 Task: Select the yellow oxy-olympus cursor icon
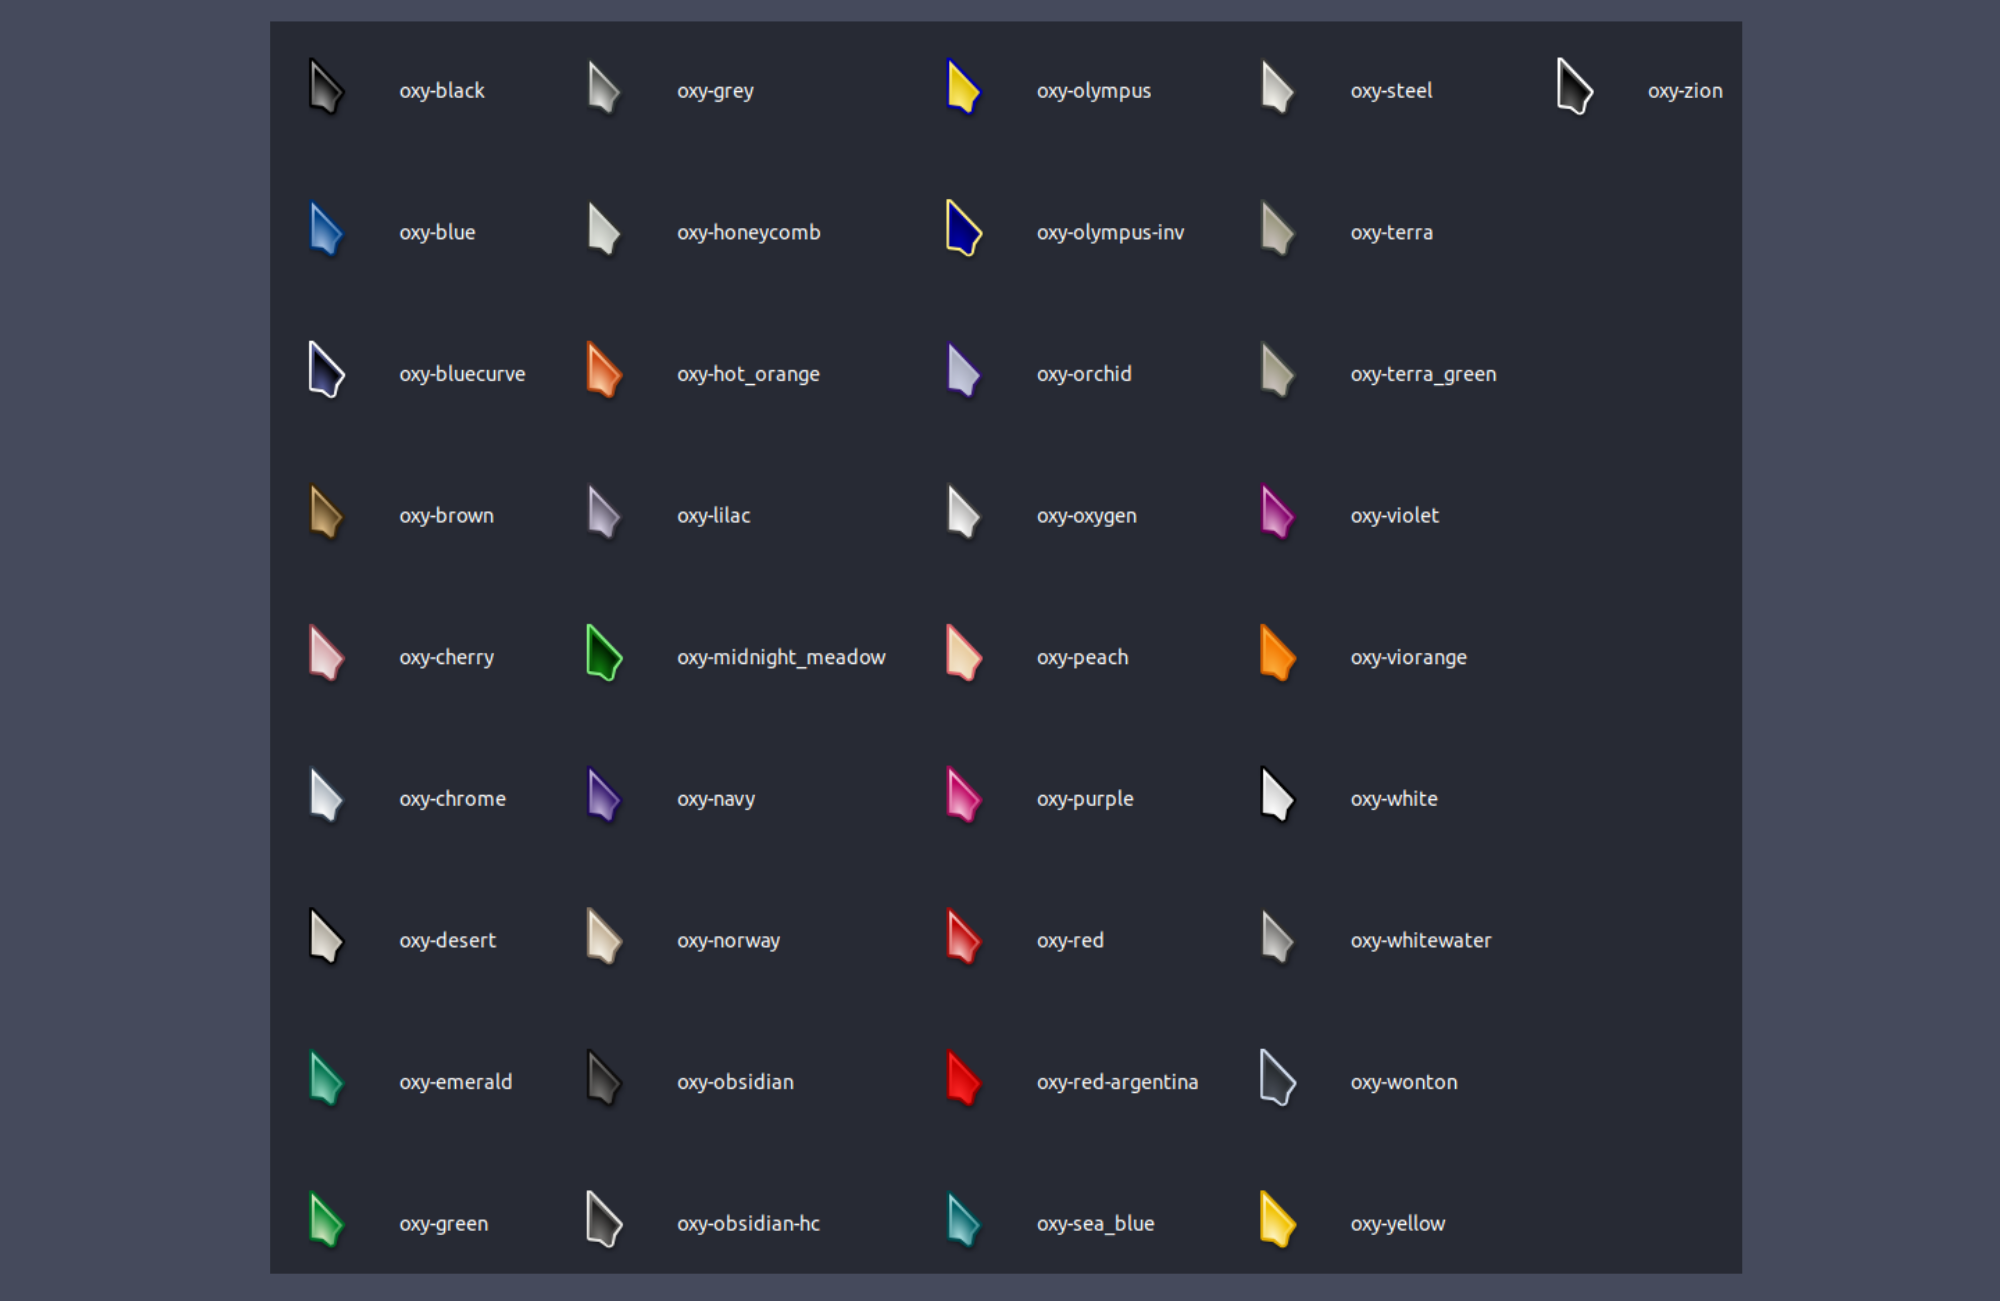[964, 87]
